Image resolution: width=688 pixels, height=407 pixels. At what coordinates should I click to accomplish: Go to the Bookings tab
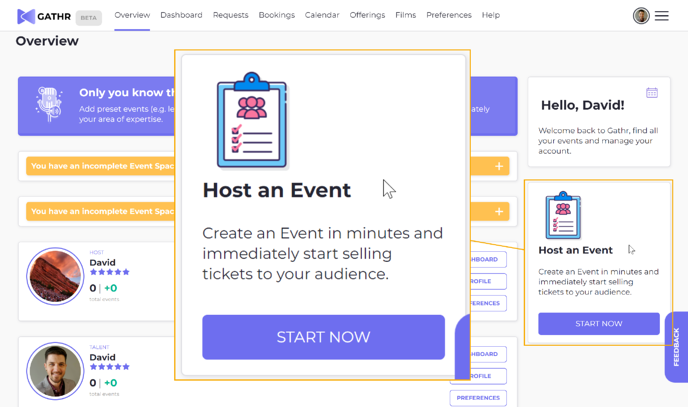[x=276, y=15]
